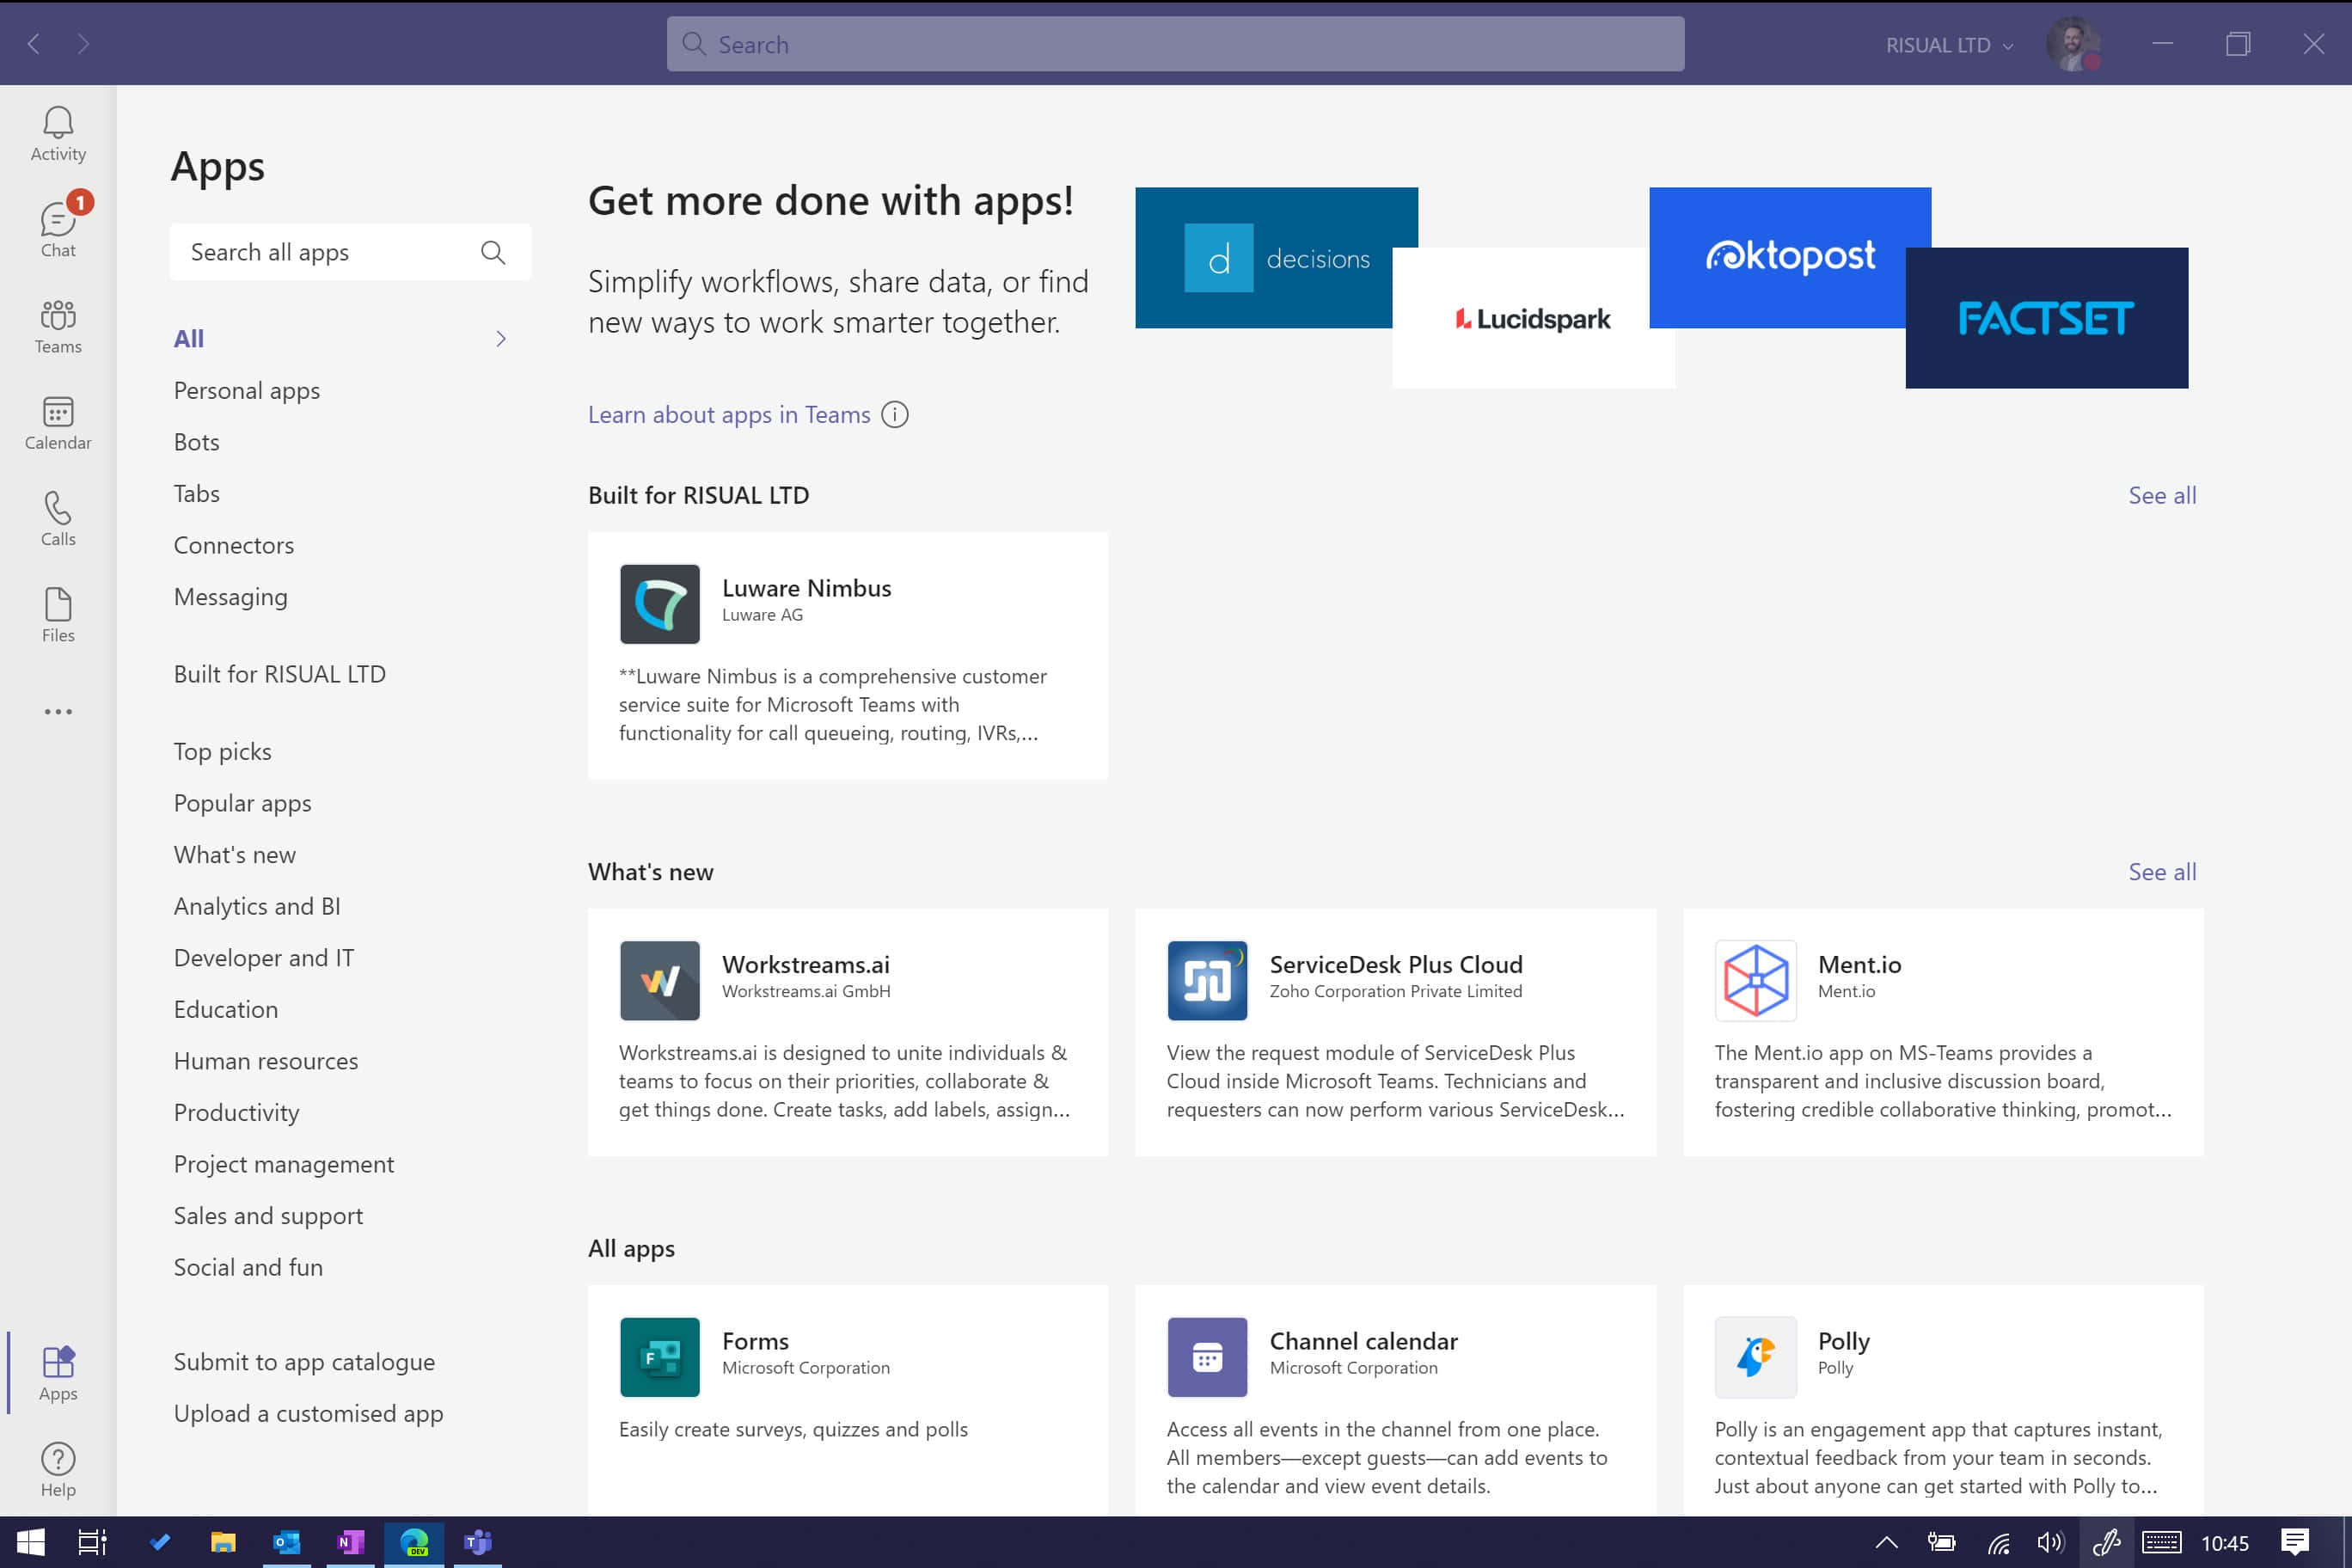The image size is (2352, 1568).
Task: Open the decisions banner tile
Action: [x=1276, y=257]
